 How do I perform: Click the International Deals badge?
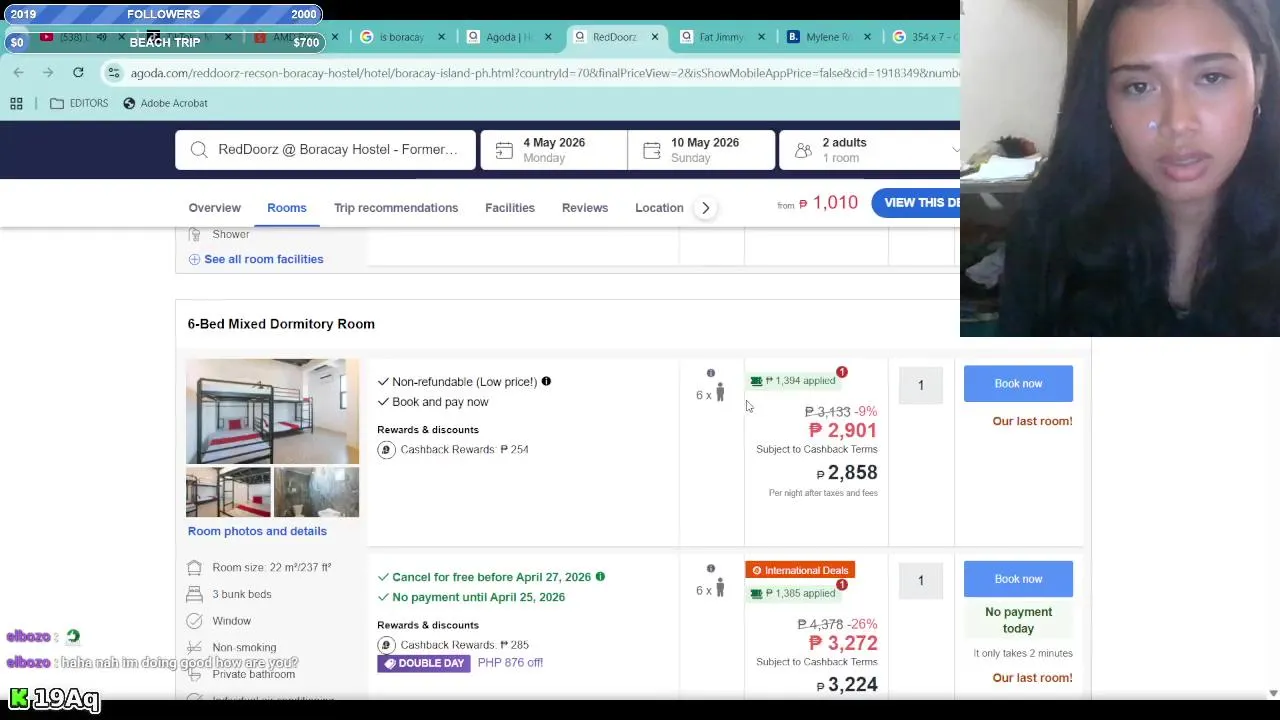(800, 570)
